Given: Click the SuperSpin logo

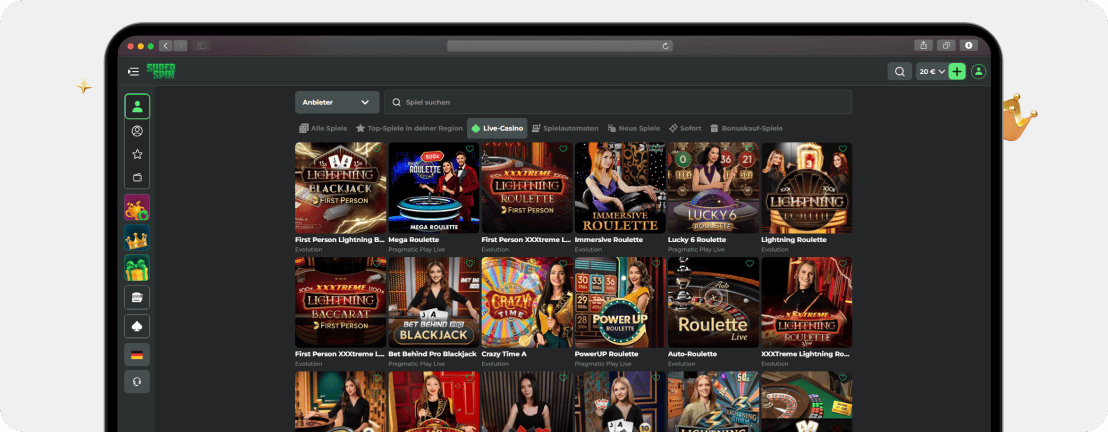Looking at the screenshot, I should [x=160, y=71].
